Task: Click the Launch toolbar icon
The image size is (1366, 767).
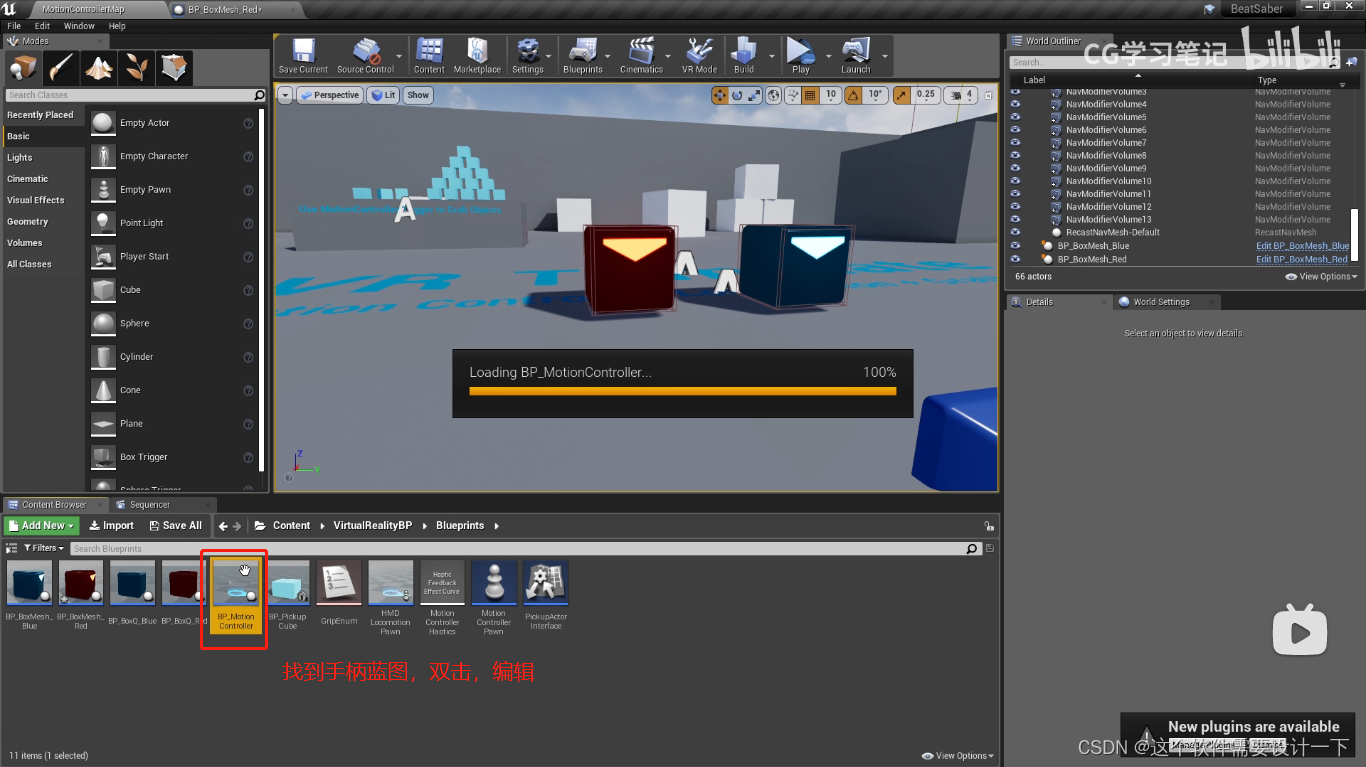Action: [856, 55]
